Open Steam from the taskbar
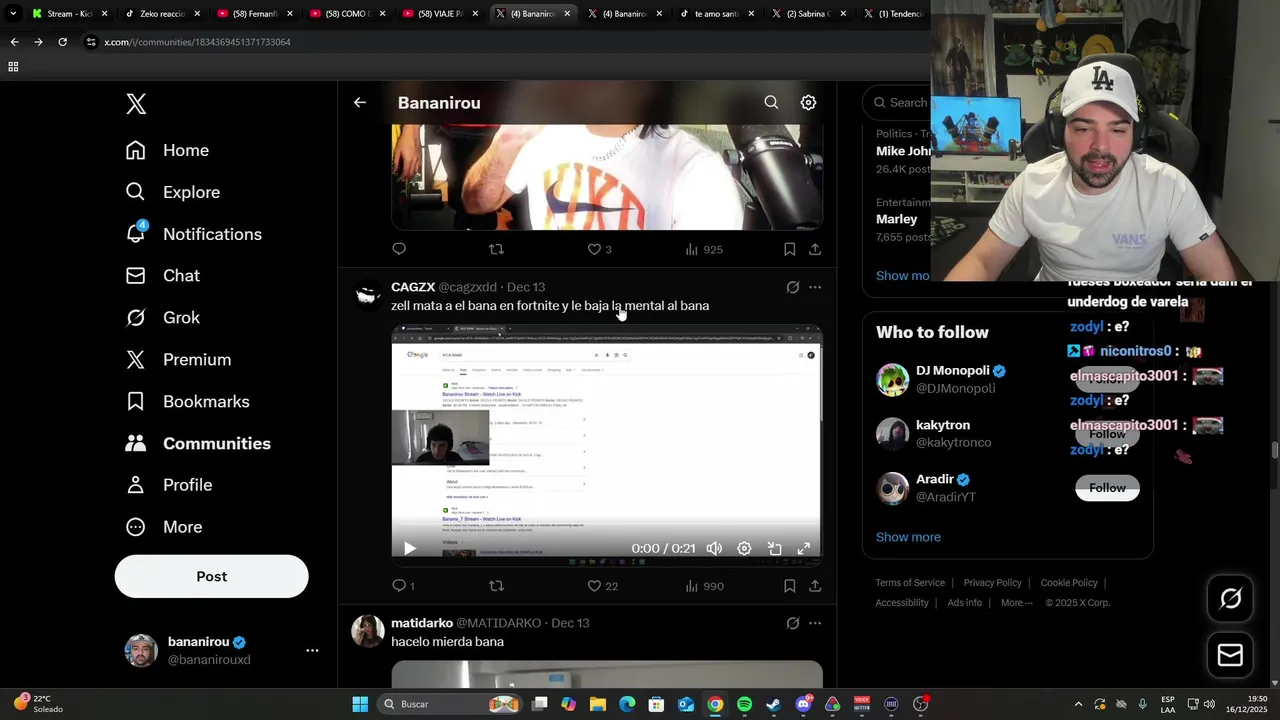 pyautogui.click(x=774, y=704)
